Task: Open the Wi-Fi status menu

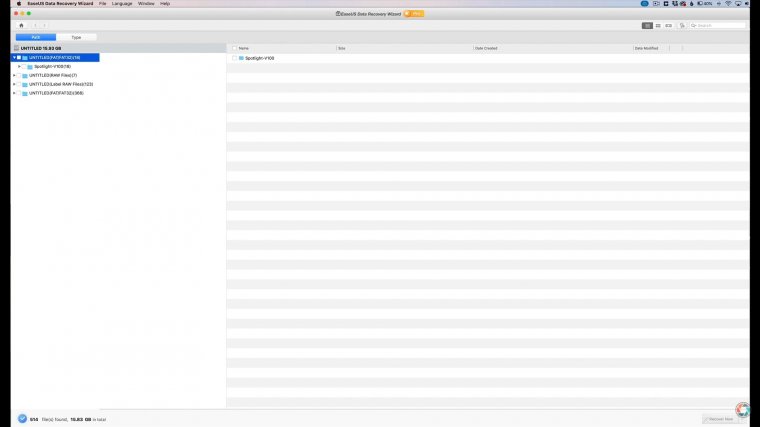Action: coord(728,3)
